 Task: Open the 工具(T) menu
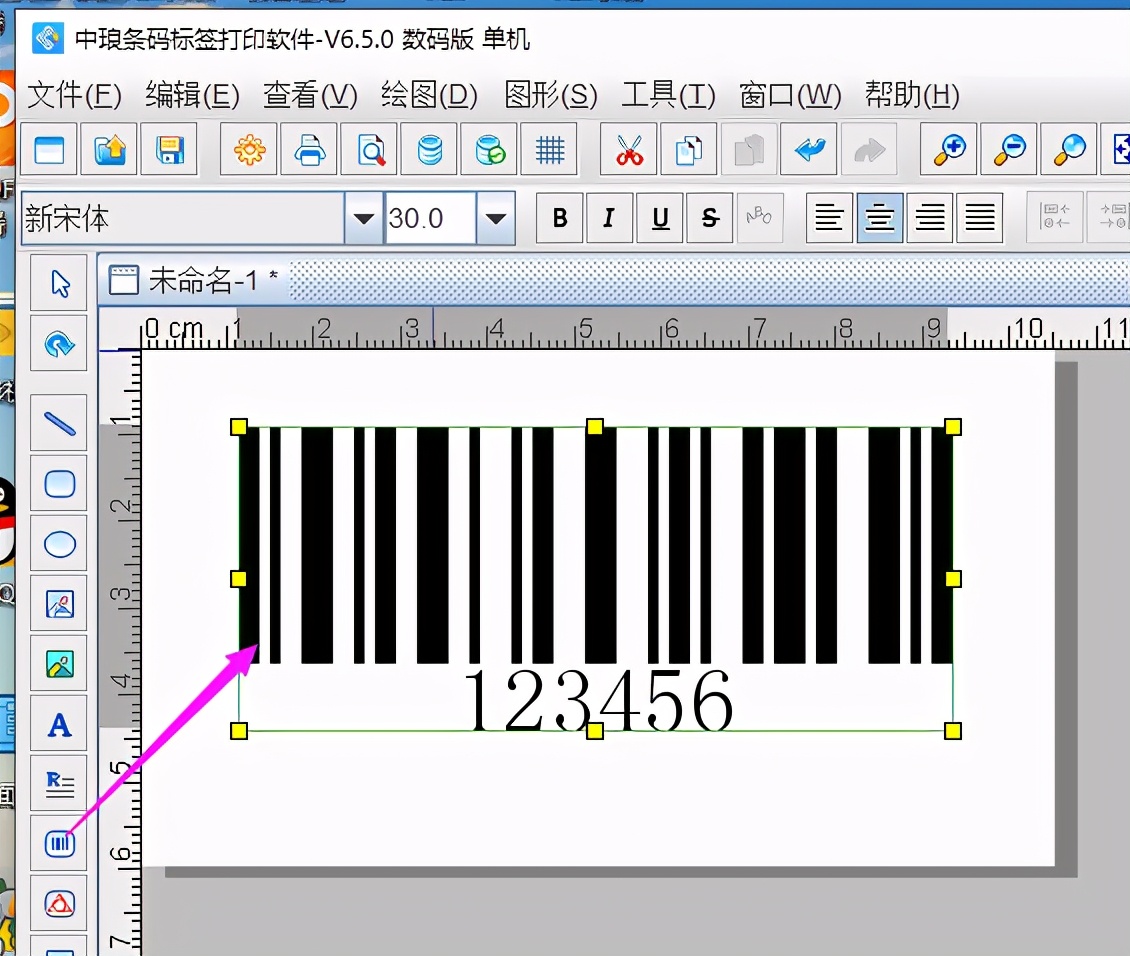669,95
